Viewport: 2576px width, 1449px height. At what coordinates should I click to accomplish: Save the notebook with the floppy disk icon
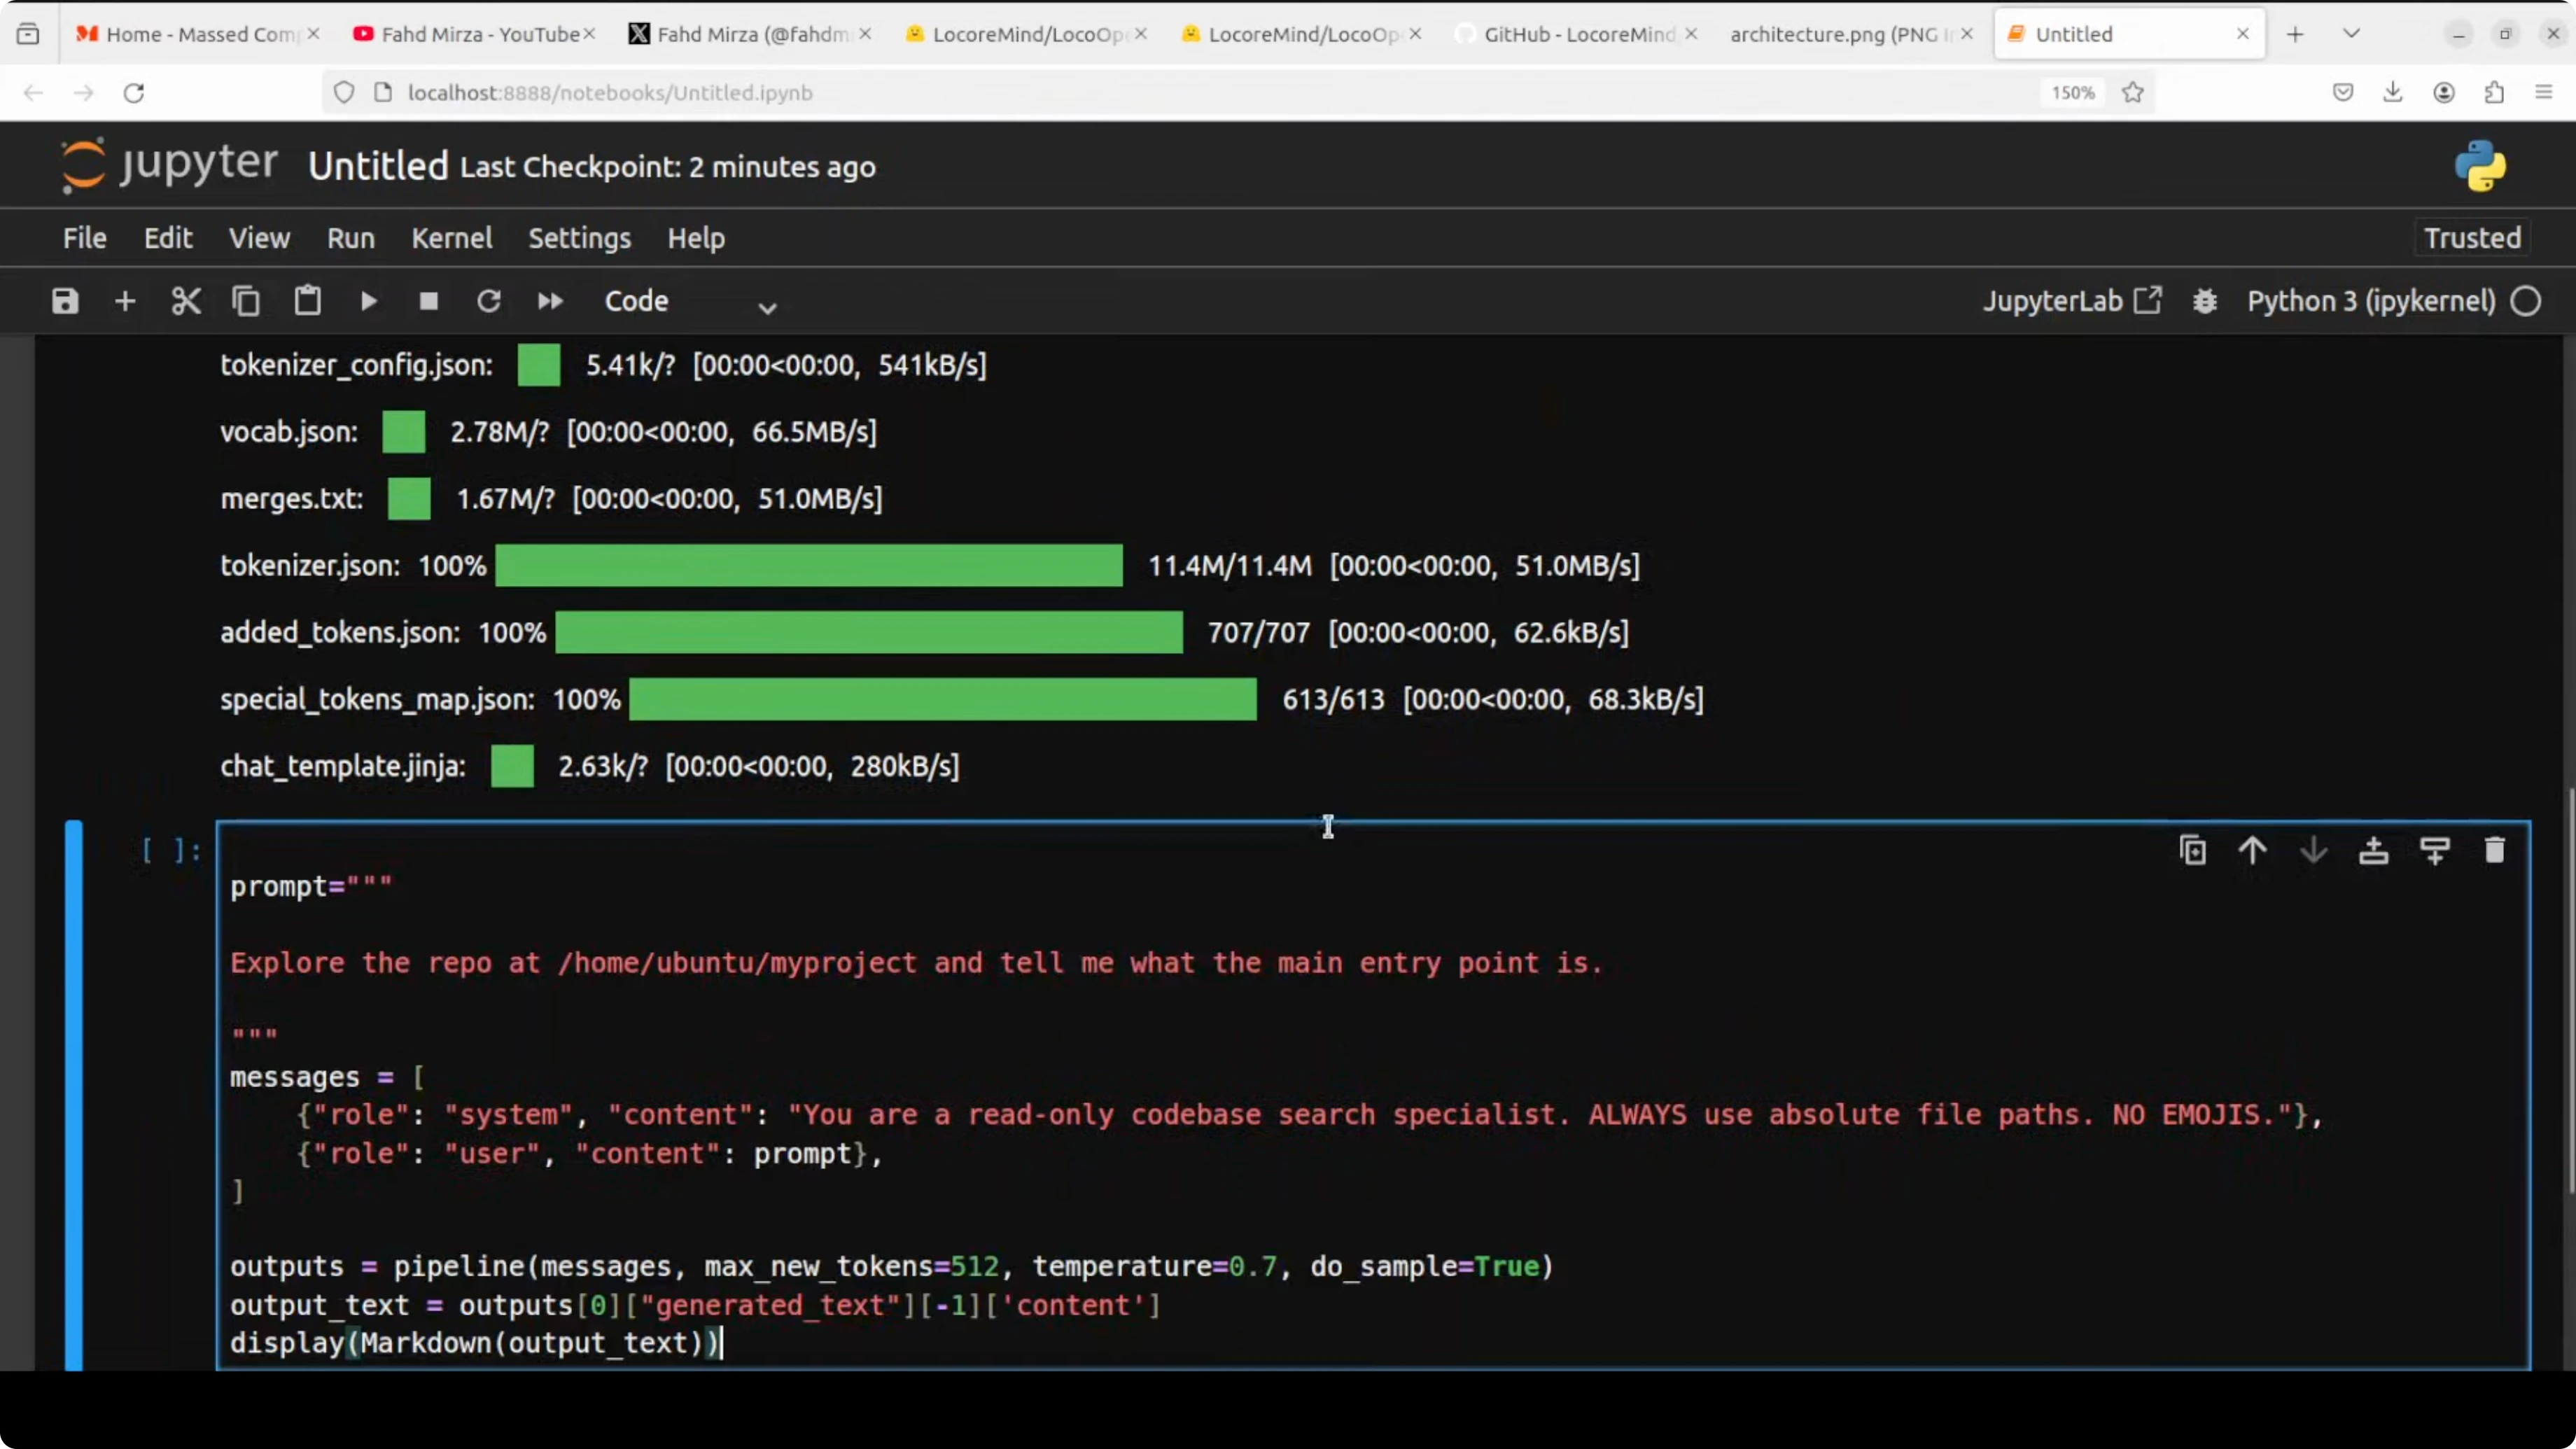pos(65,301)
